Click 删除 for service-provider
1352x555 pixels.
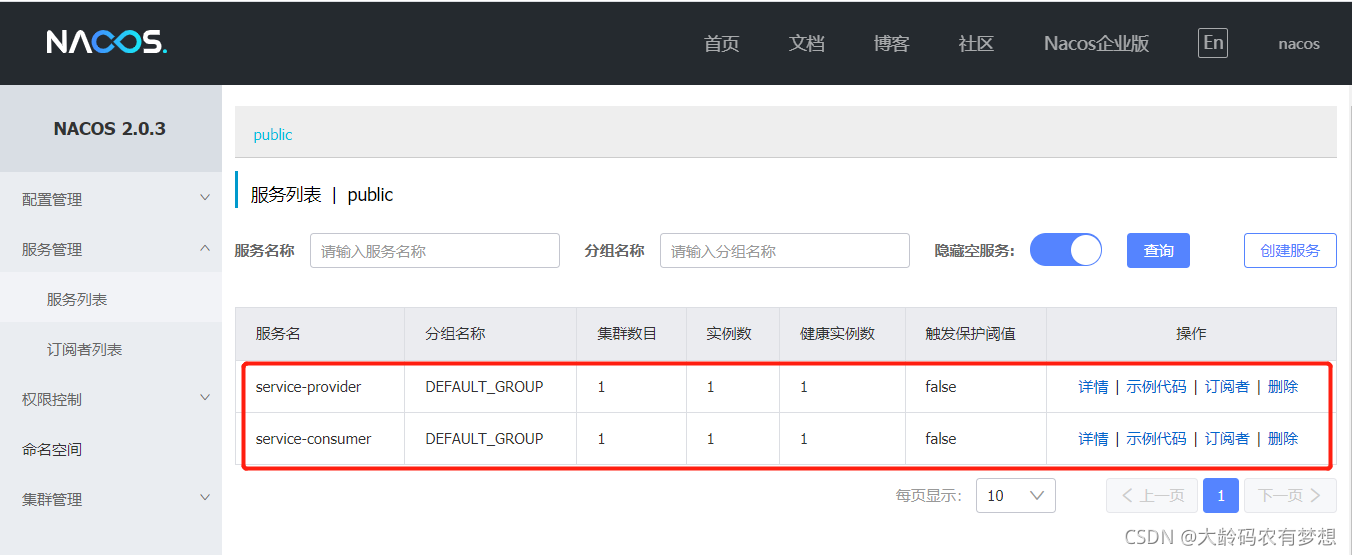(1283, 386)
